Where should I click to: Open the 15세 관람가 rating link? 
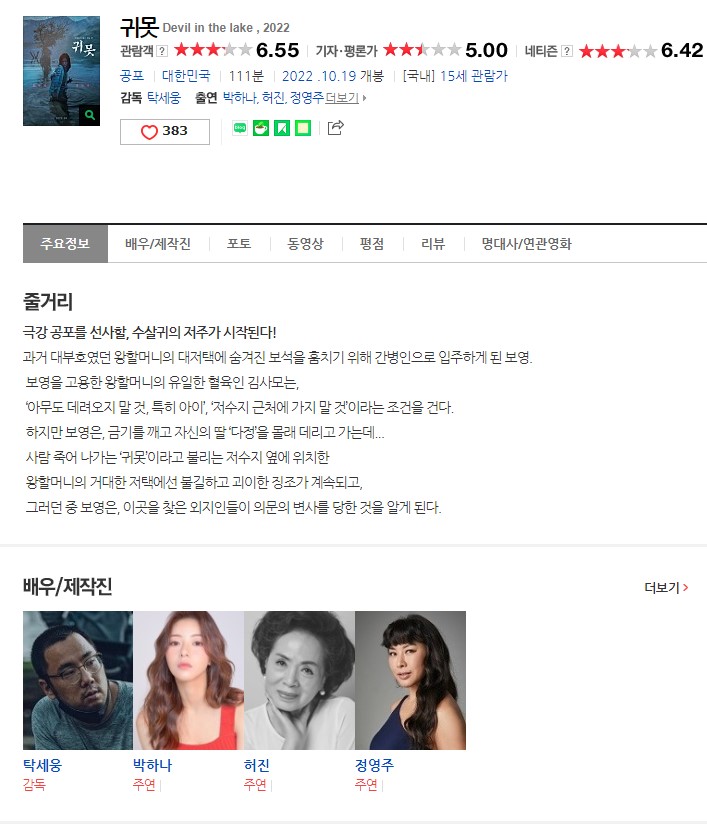pyautogui.click(x=473, y=76)
